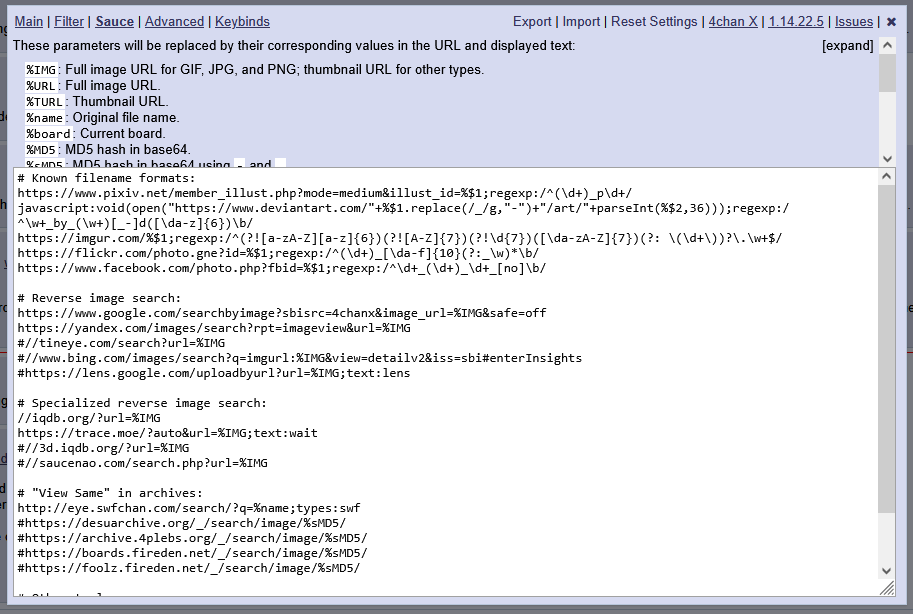Click the '# Reverse image search:' line
913x614 pixels.
99,298
